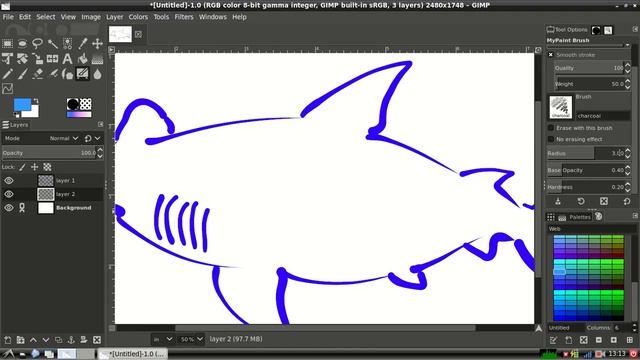Reset tool options to defaults
The width and height of the screenshot is (640, 360).
pos(627,201)
